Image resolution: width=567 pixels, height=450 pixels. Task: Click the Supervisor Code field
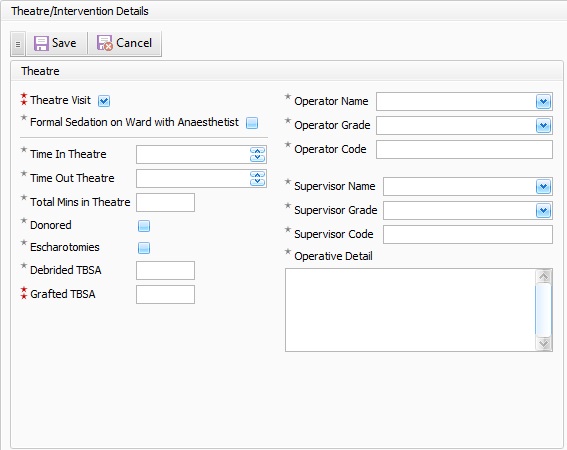point(468,234)
